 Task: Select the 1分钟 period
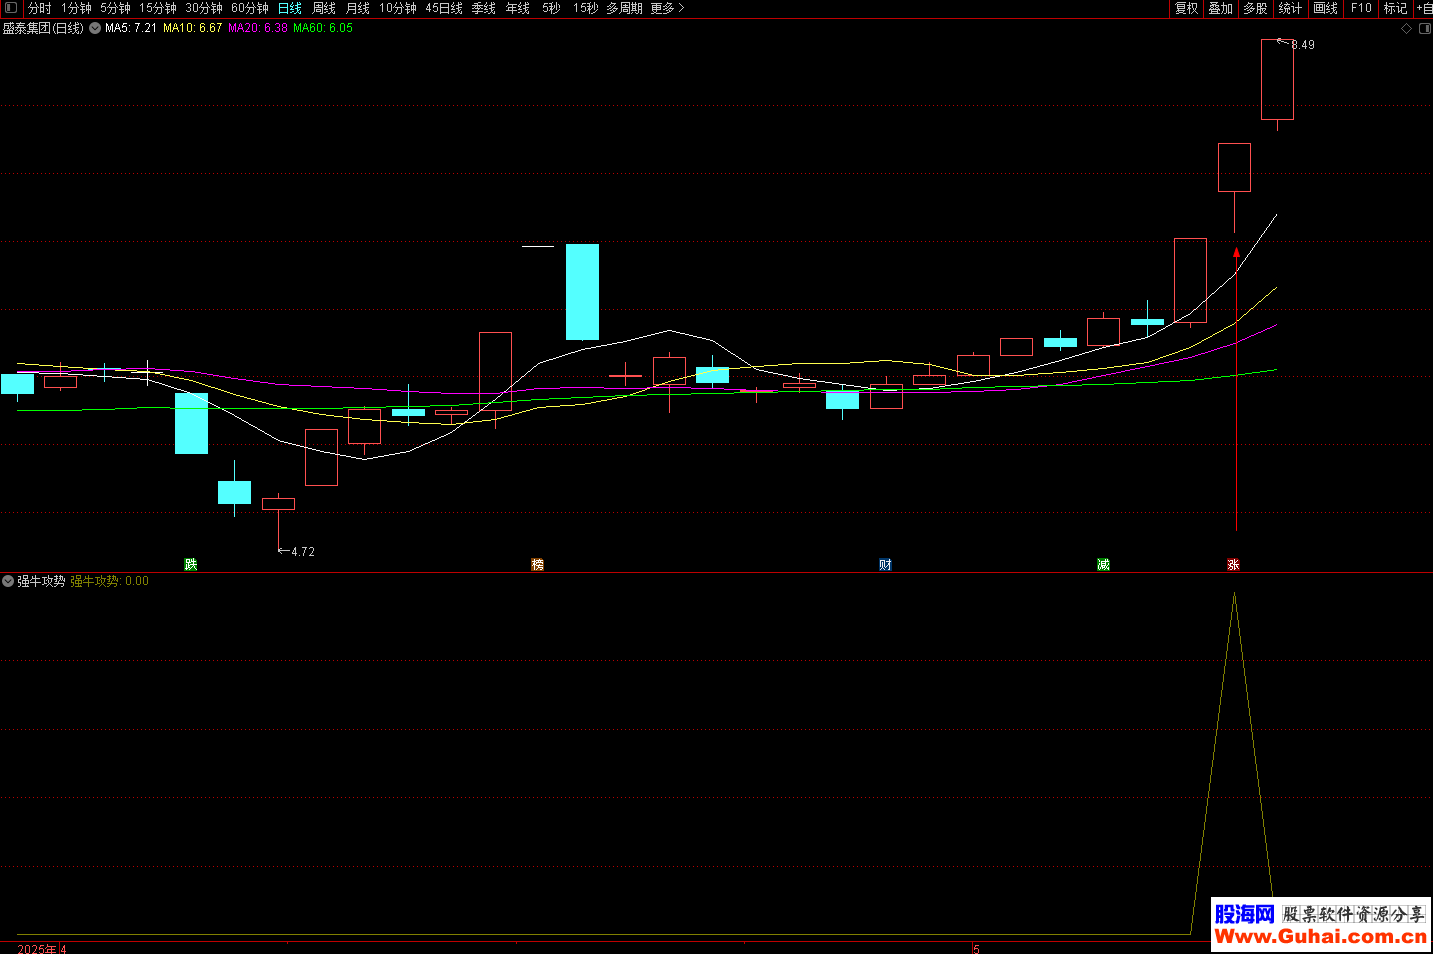point(76,8)
